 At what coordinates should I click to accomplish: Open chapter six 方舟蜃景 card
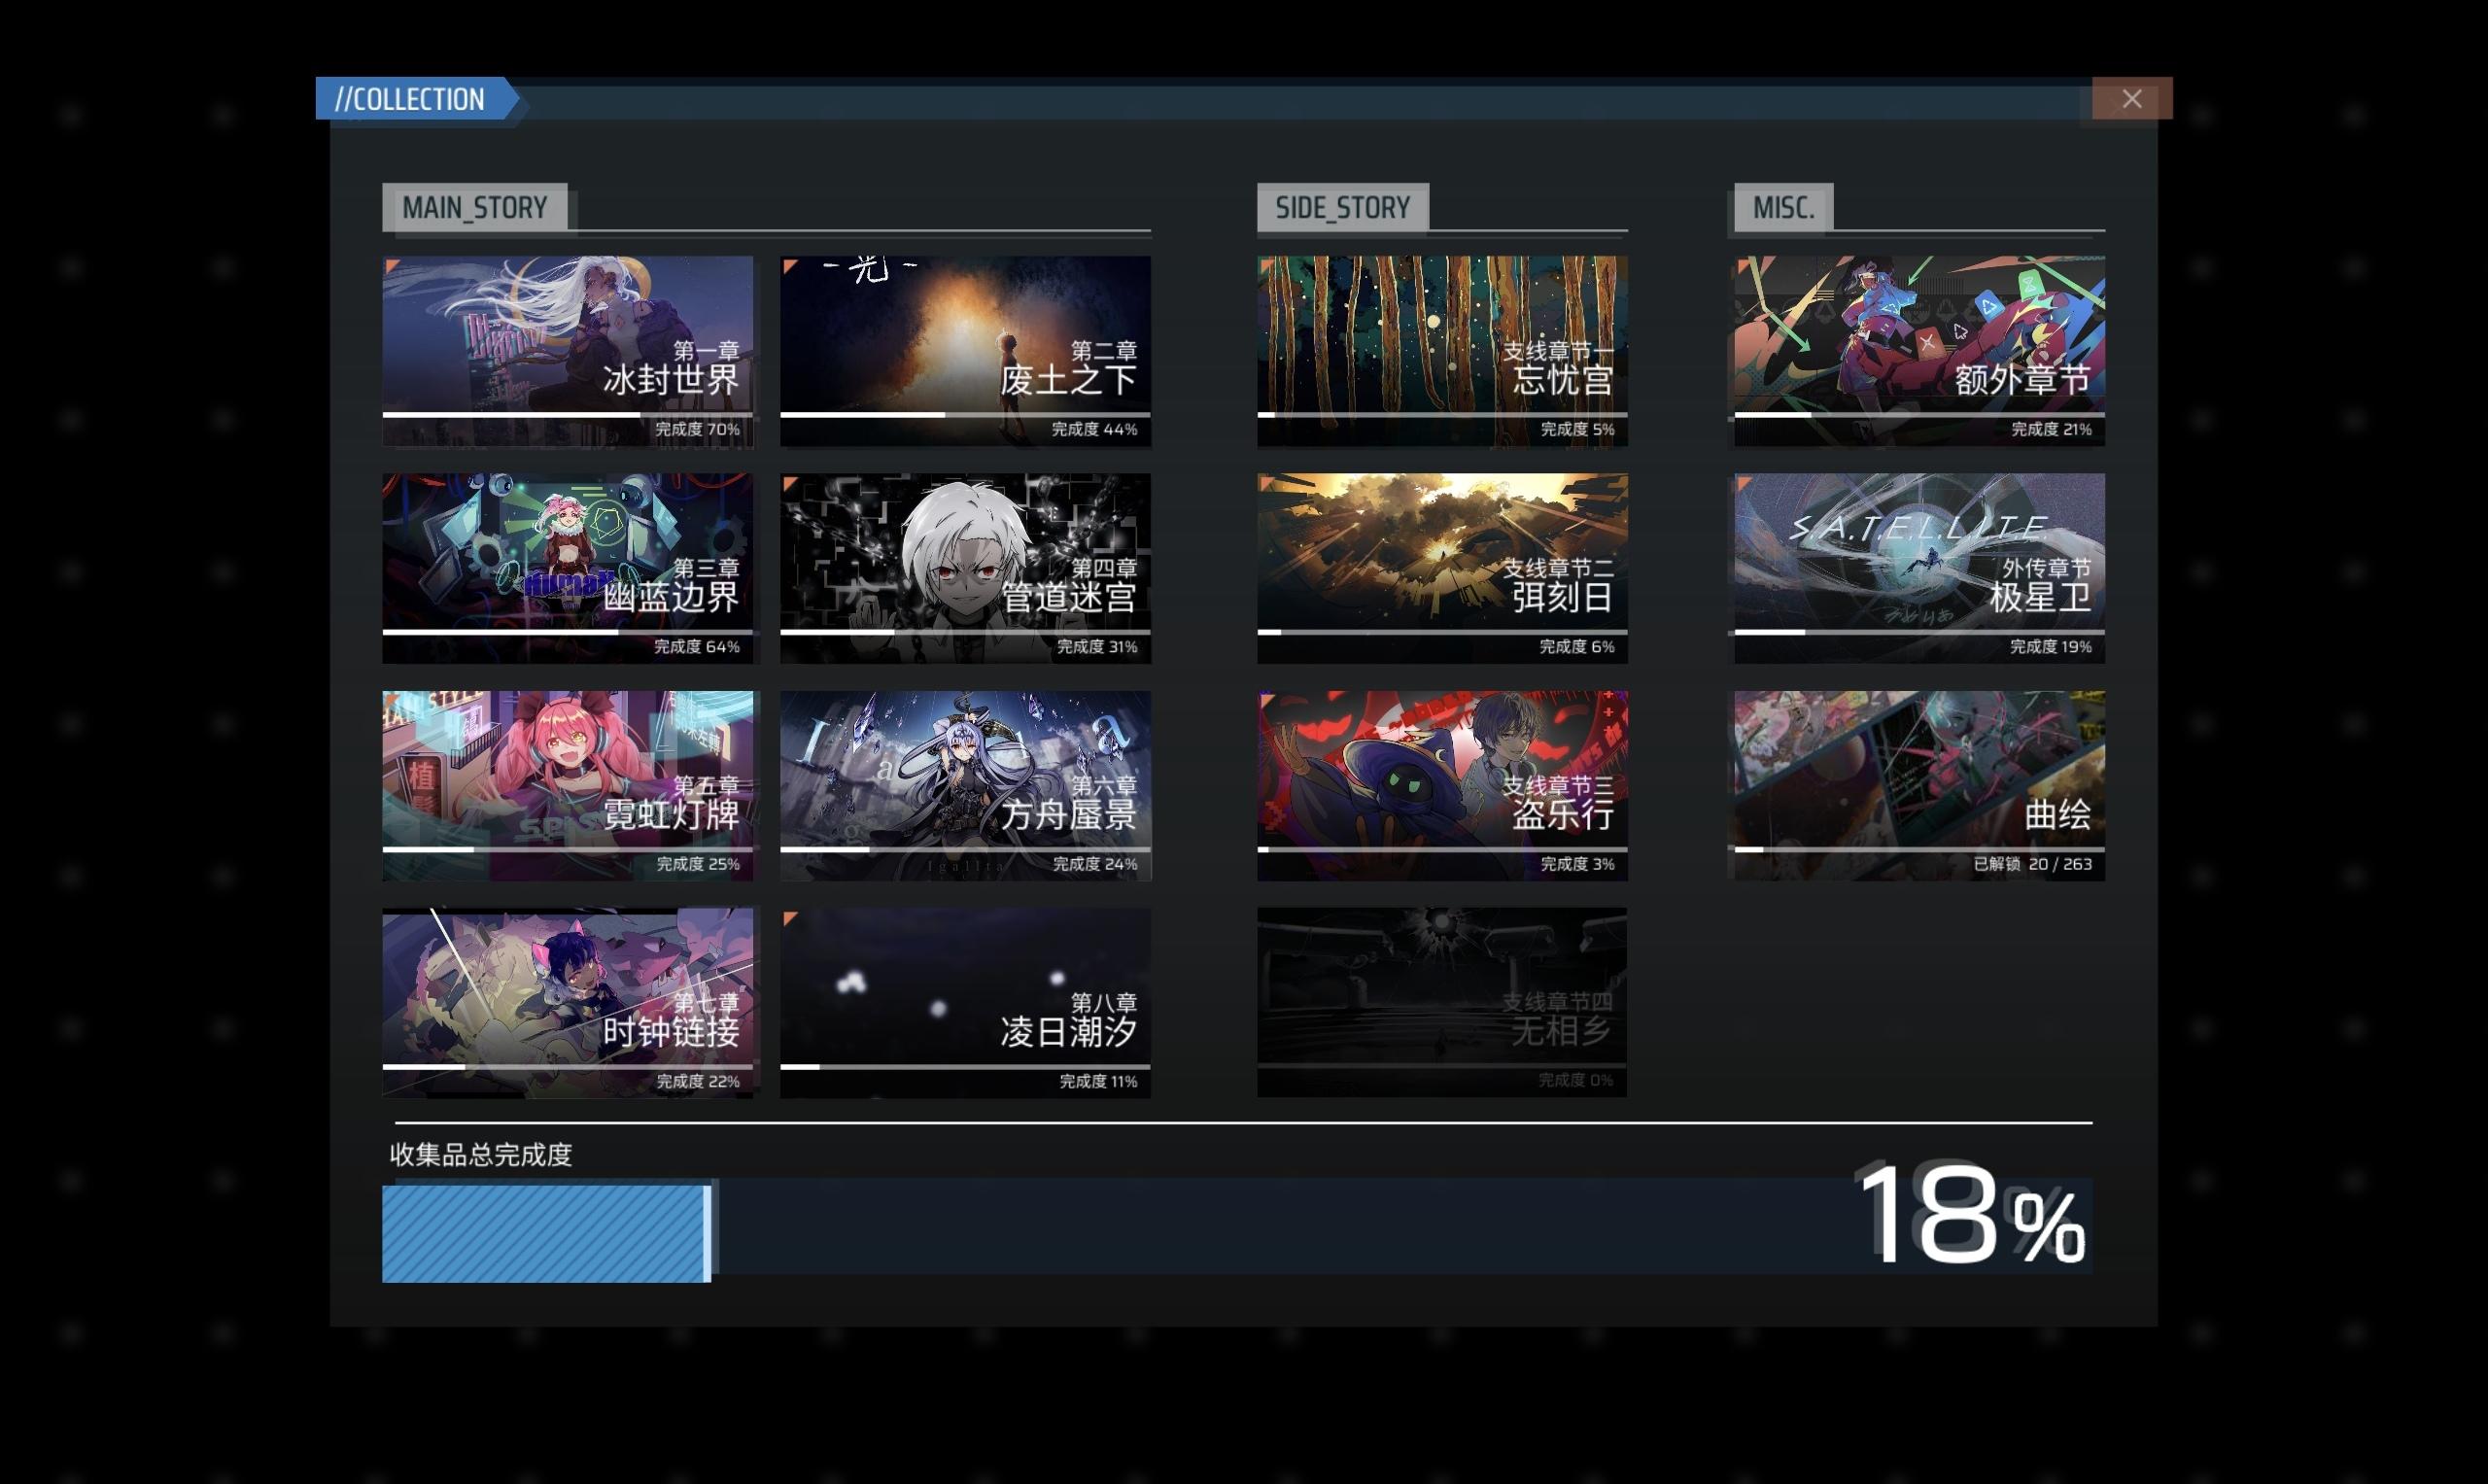(965, 785)
